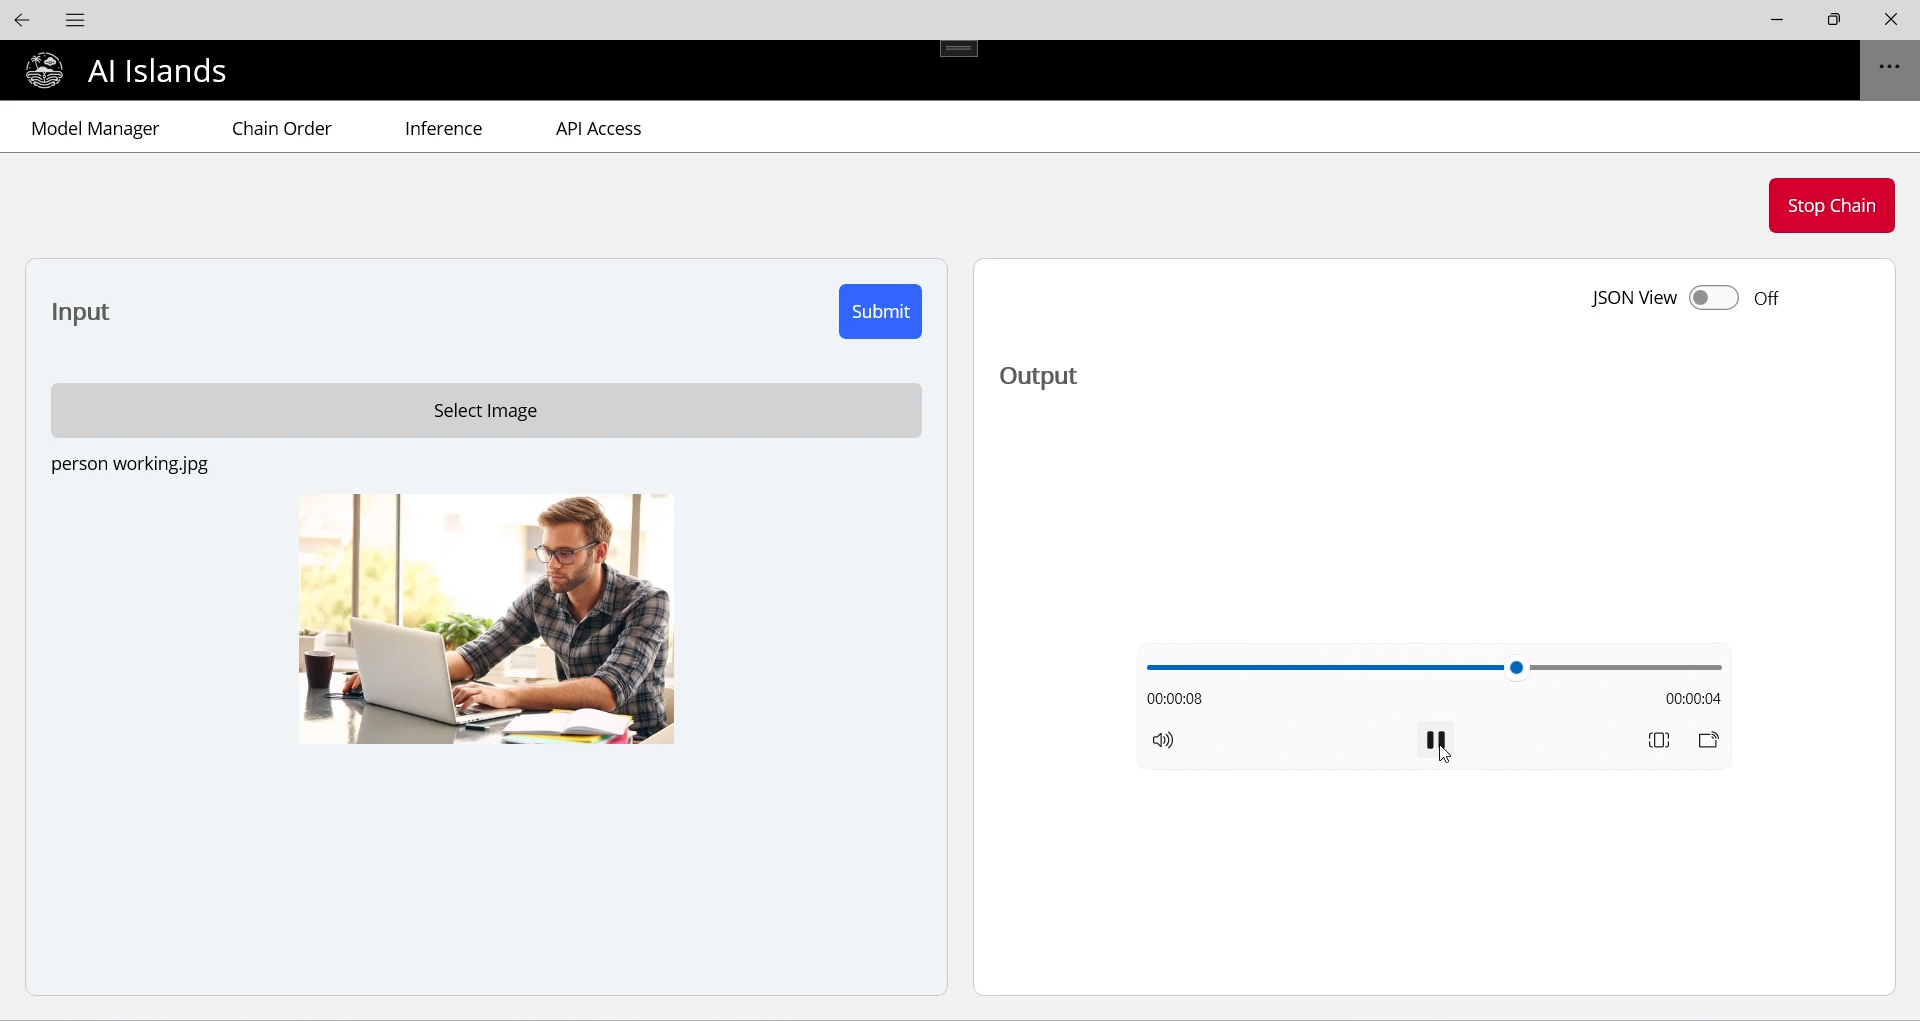Open the three-dot more options menu
Screen dimensions: 1920x1021
click(1889, 68)
